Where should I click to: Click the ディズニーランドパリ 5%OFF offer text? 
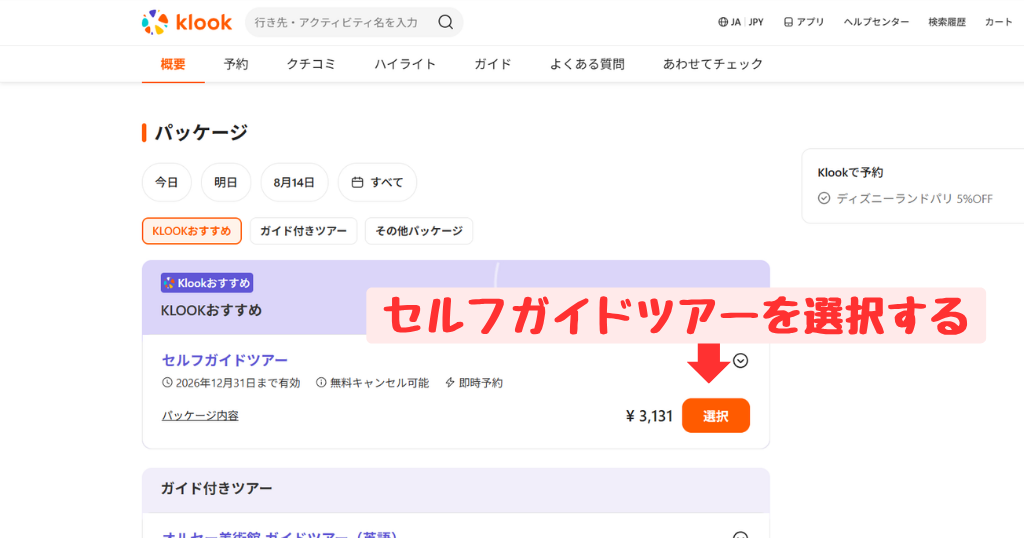[x=914, y=198]
